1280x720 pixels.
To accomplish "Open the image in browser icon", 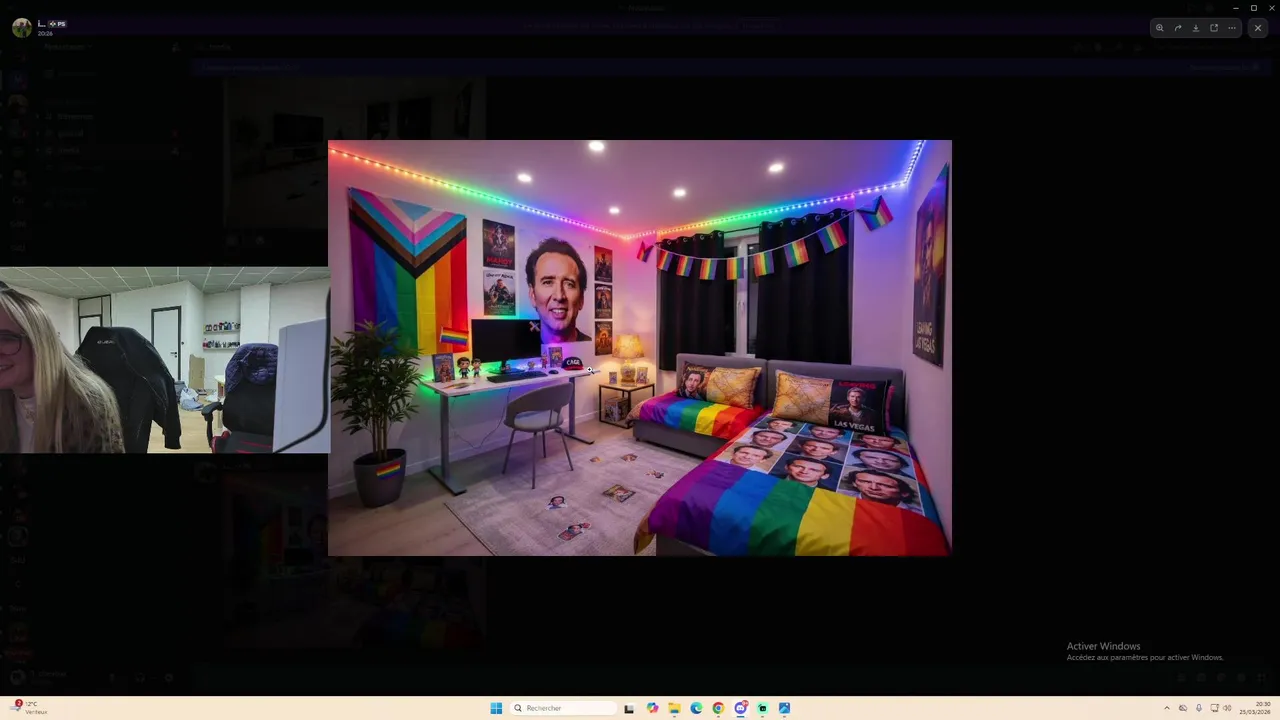I will point(1214,28).
